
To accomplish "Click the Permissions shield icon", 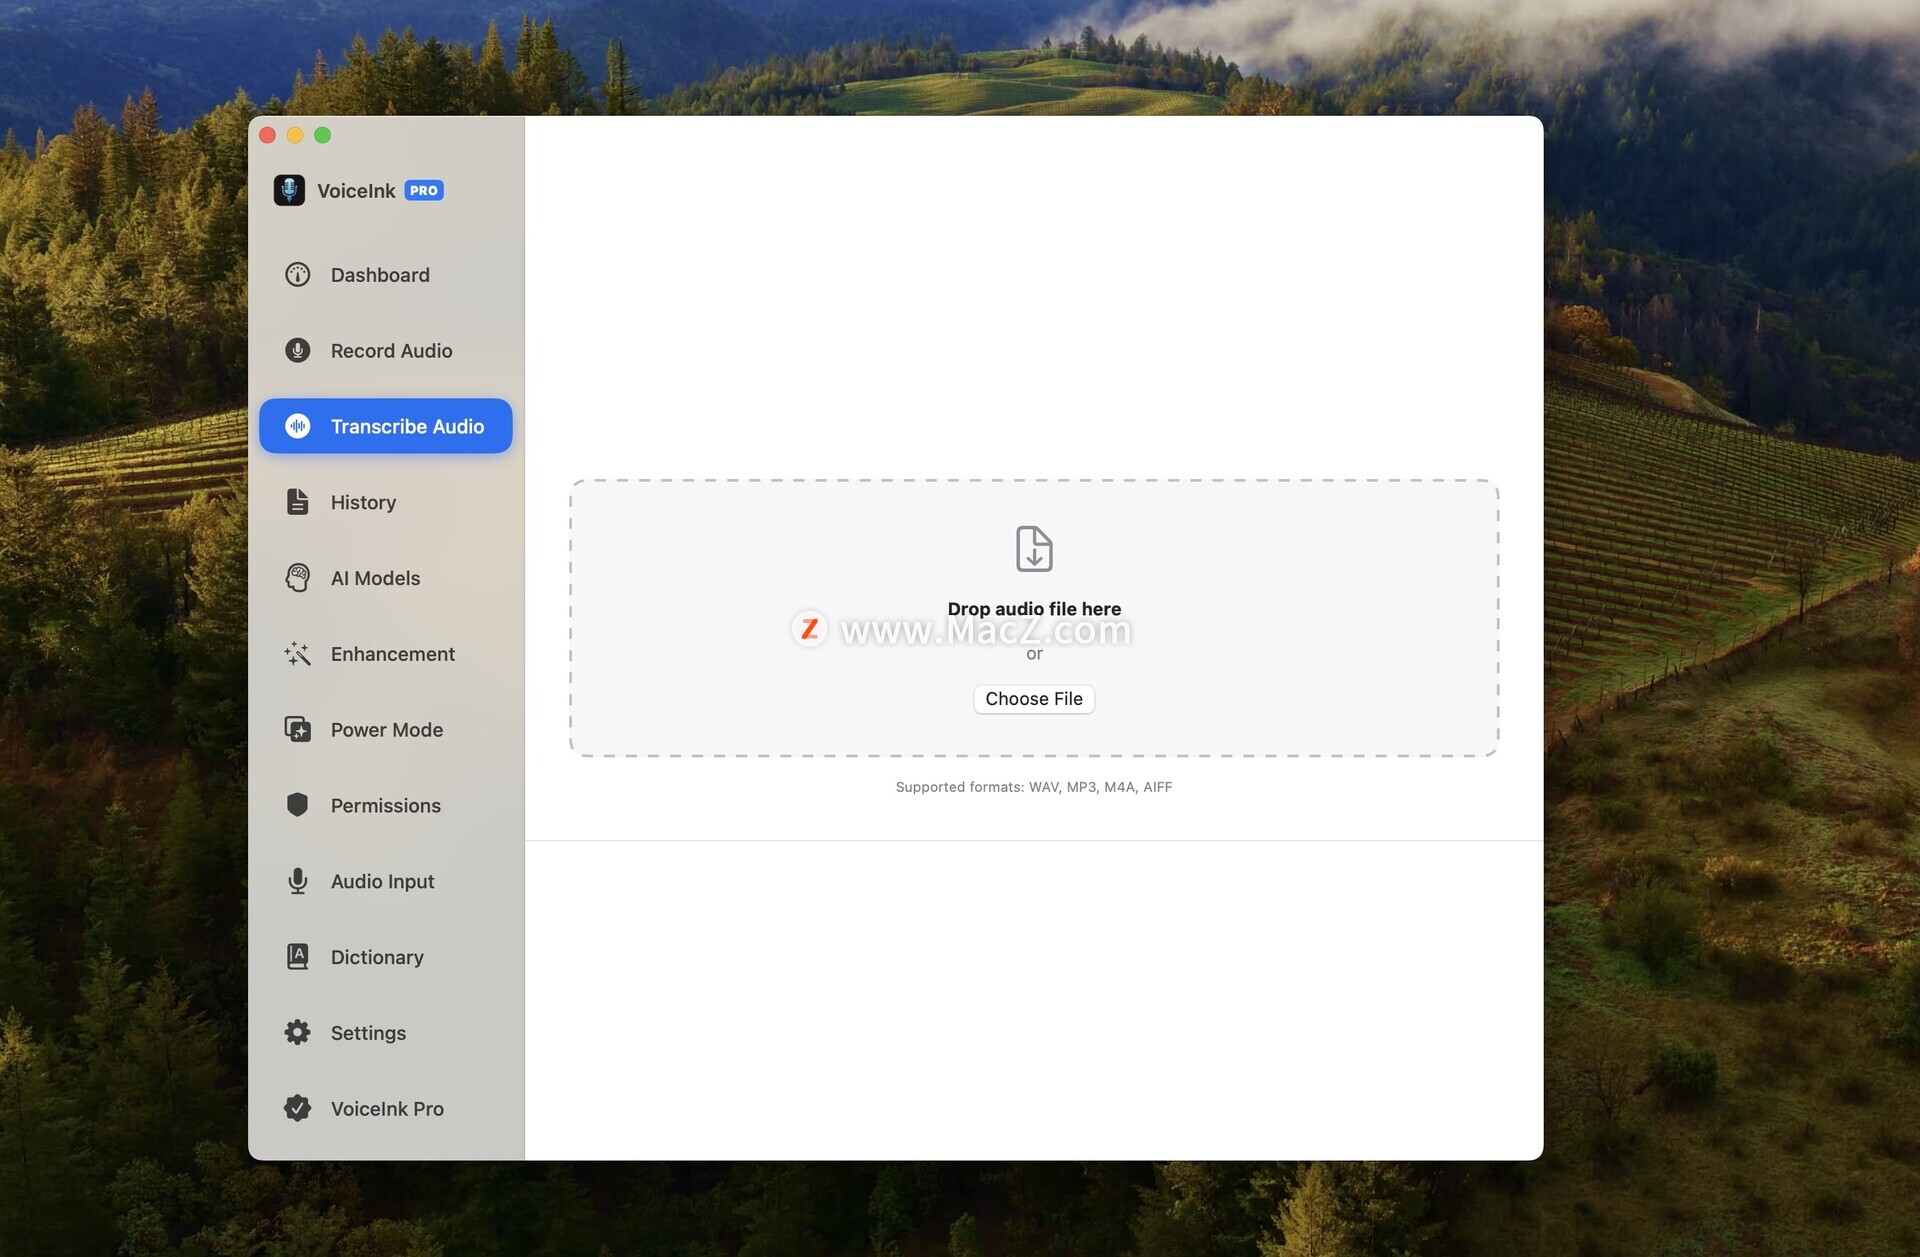I will [x=297, y=805].
